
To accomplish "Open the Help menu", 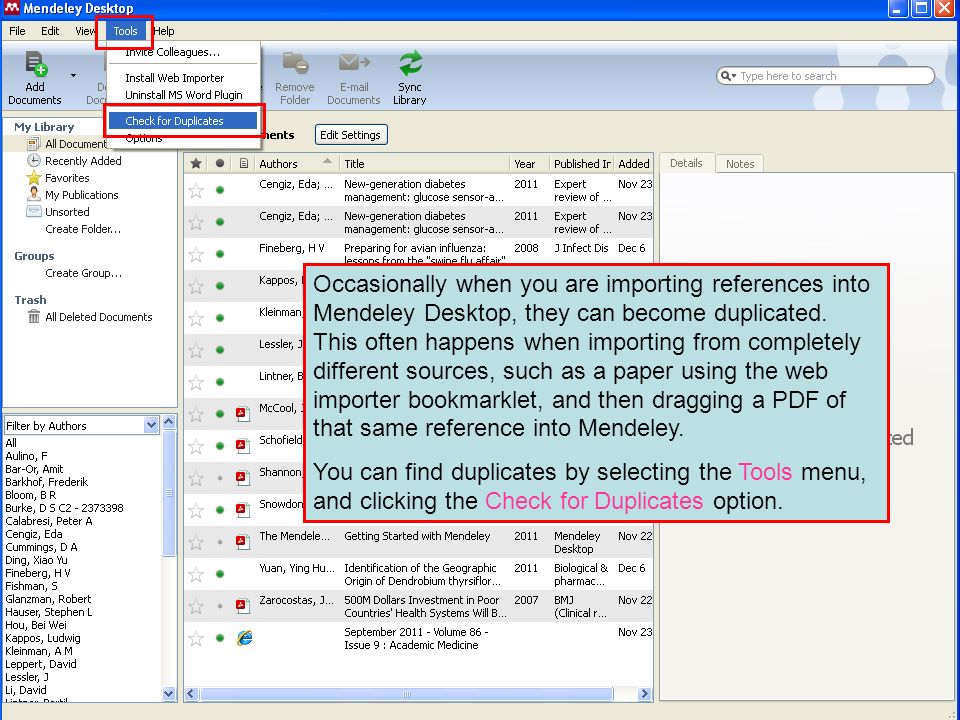I will 163,31.
